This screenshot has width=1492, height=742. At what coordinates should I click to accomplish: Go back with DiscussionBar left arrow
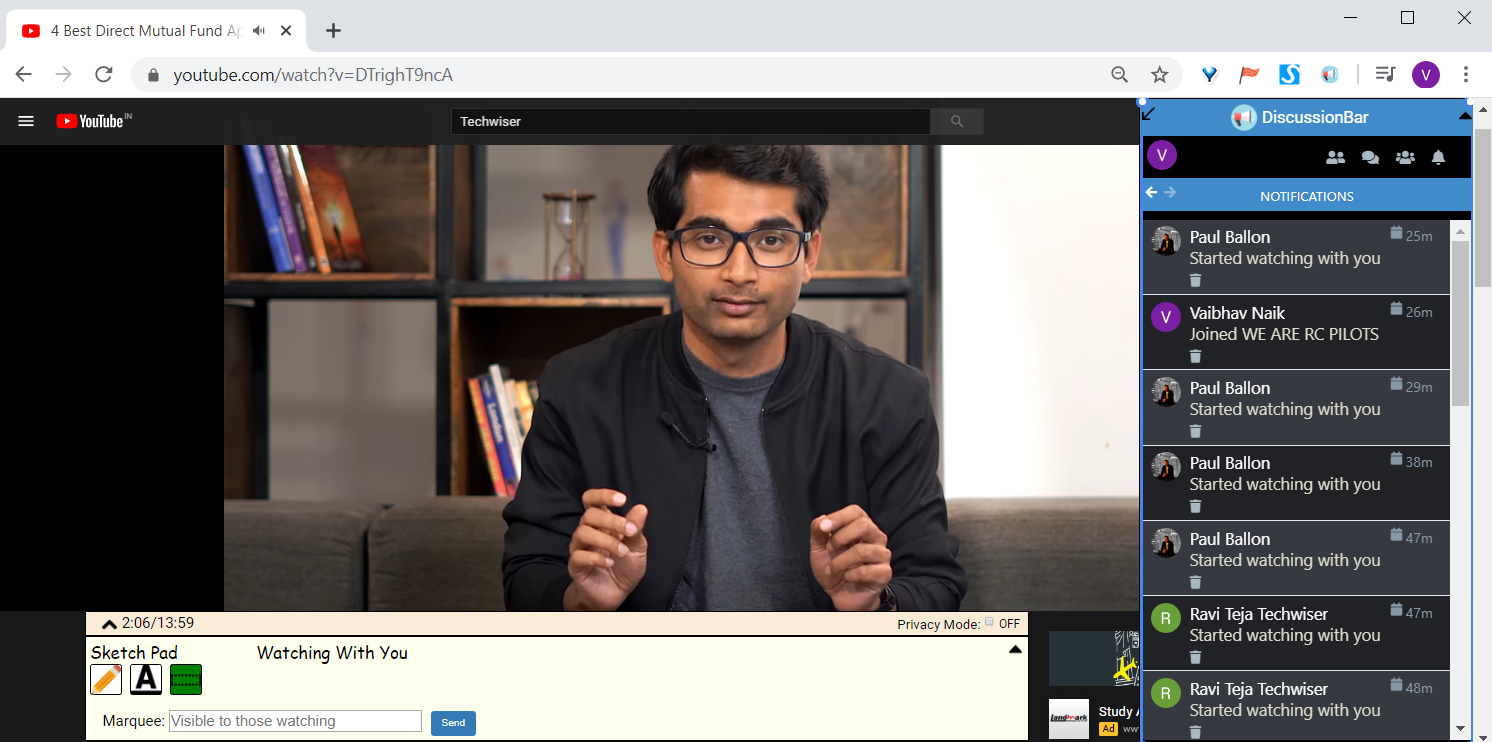[1151, 192]
